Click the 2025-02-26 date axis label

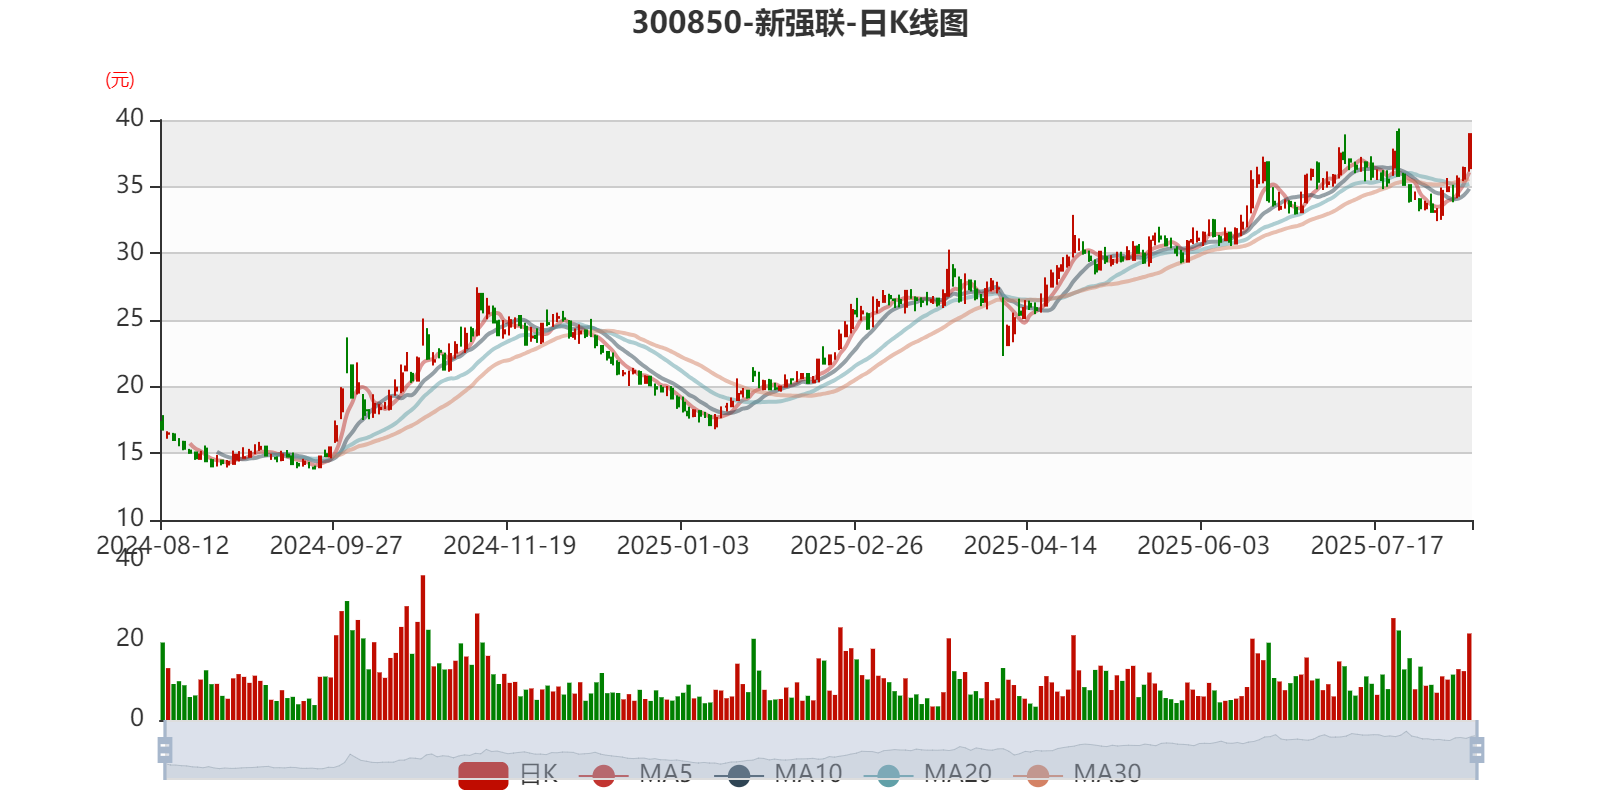coord(857,546)
